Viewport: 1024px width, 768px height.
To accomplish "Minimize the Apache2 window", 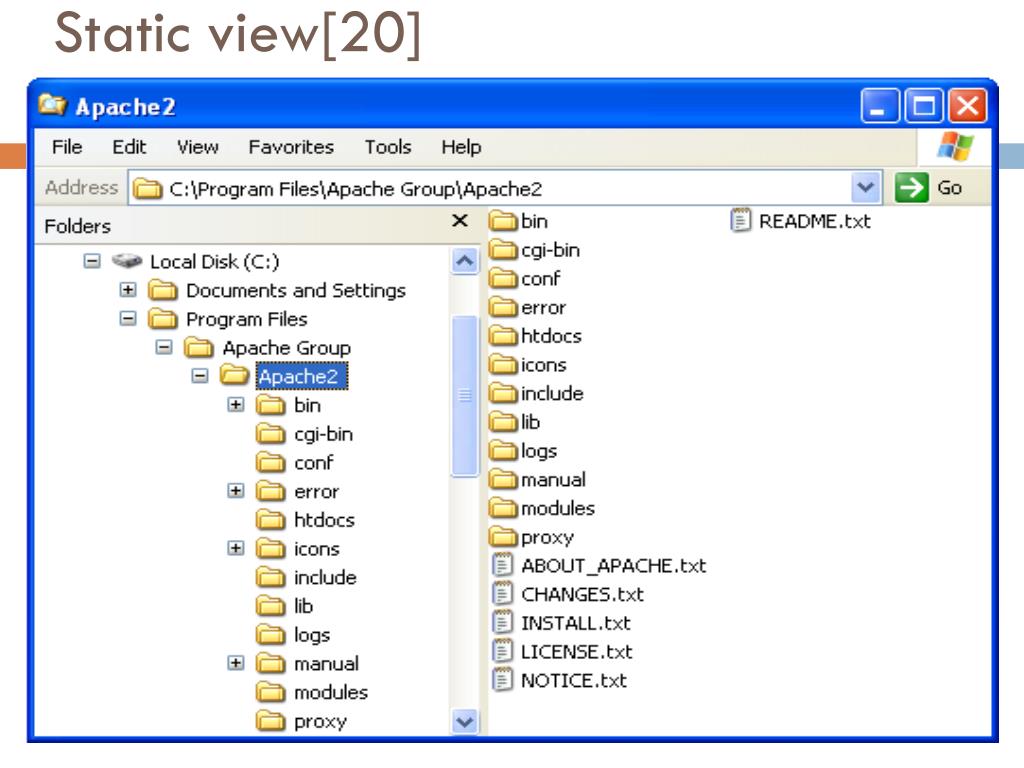I will tap(880, 106).
